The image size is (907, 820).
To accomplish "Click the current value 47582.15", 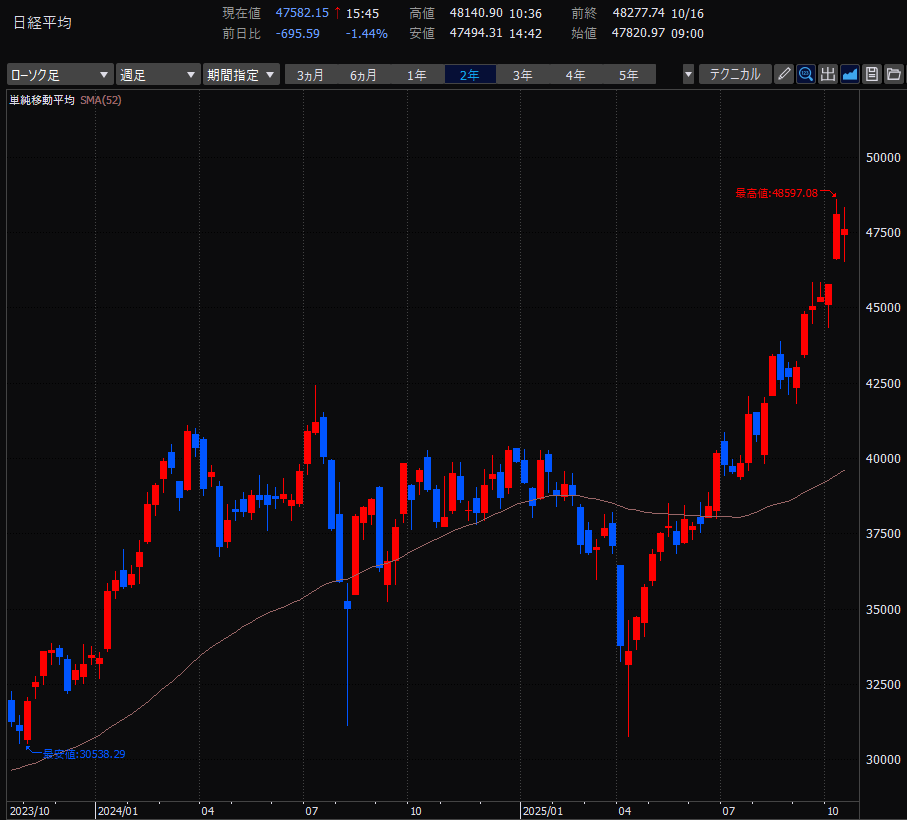I will point(302,13).
